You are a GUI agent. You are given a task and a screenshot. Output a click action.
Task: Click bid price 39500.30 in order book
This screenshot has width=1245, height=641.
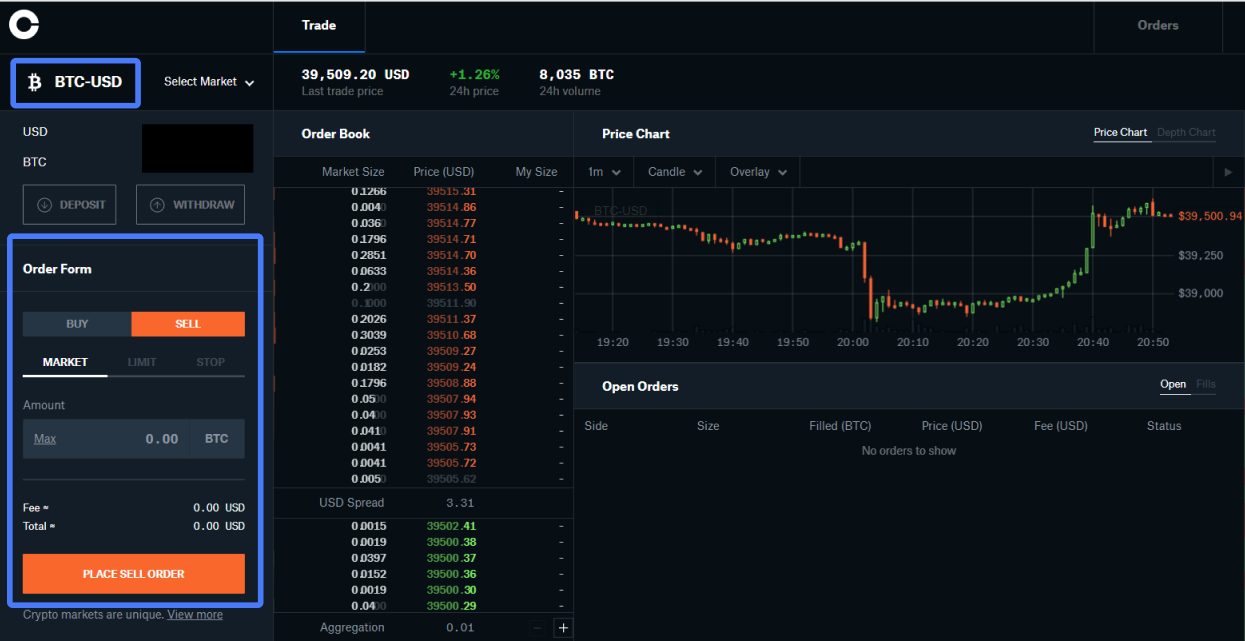[x=451, y=590]
